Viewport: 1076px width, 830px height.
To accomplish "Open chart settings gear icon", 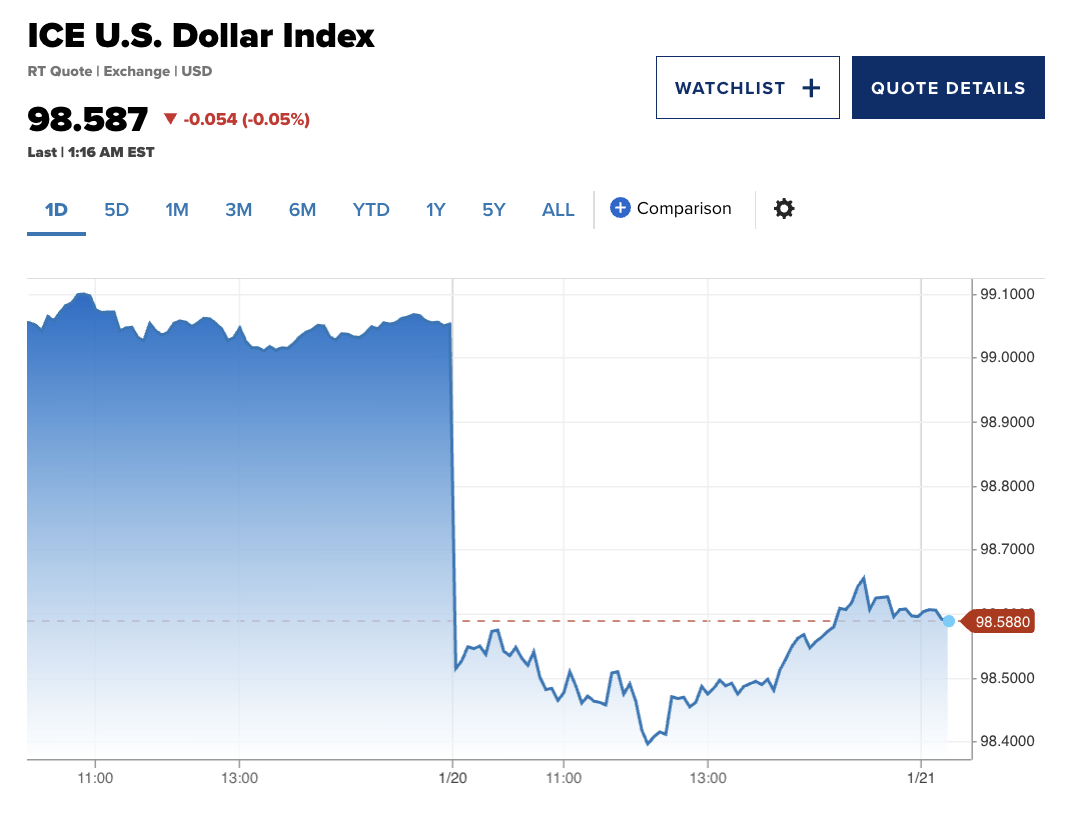I will [x=784, y=209].
